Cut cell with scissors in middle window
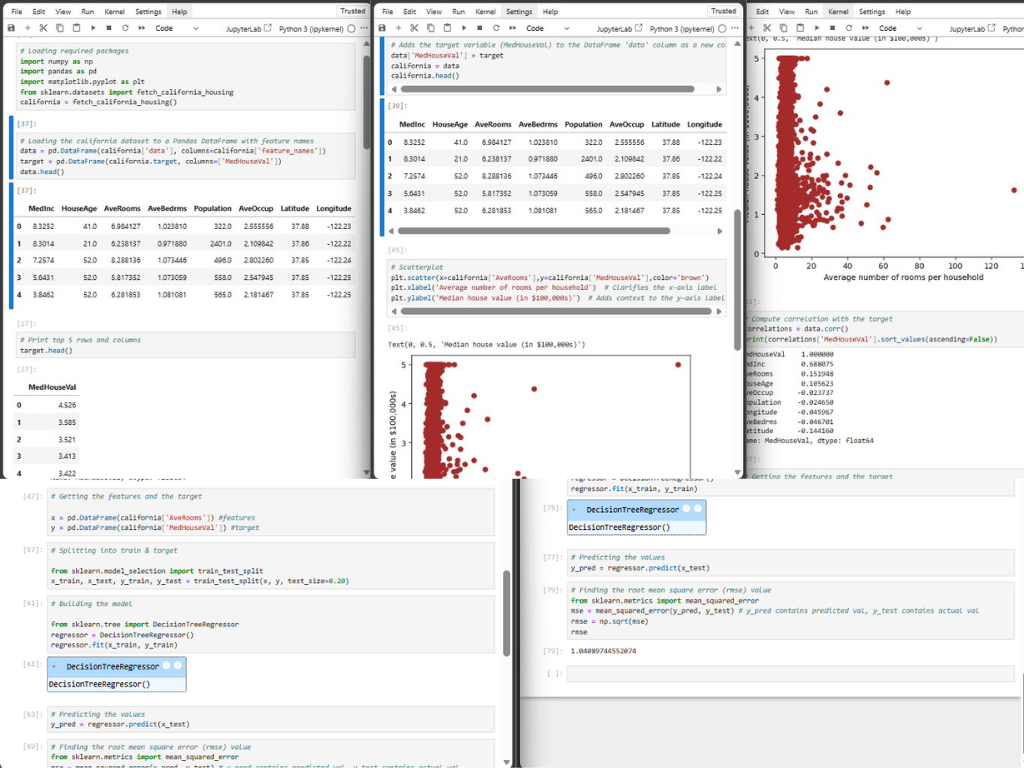 pyautogui.click(x=414, y=28)
